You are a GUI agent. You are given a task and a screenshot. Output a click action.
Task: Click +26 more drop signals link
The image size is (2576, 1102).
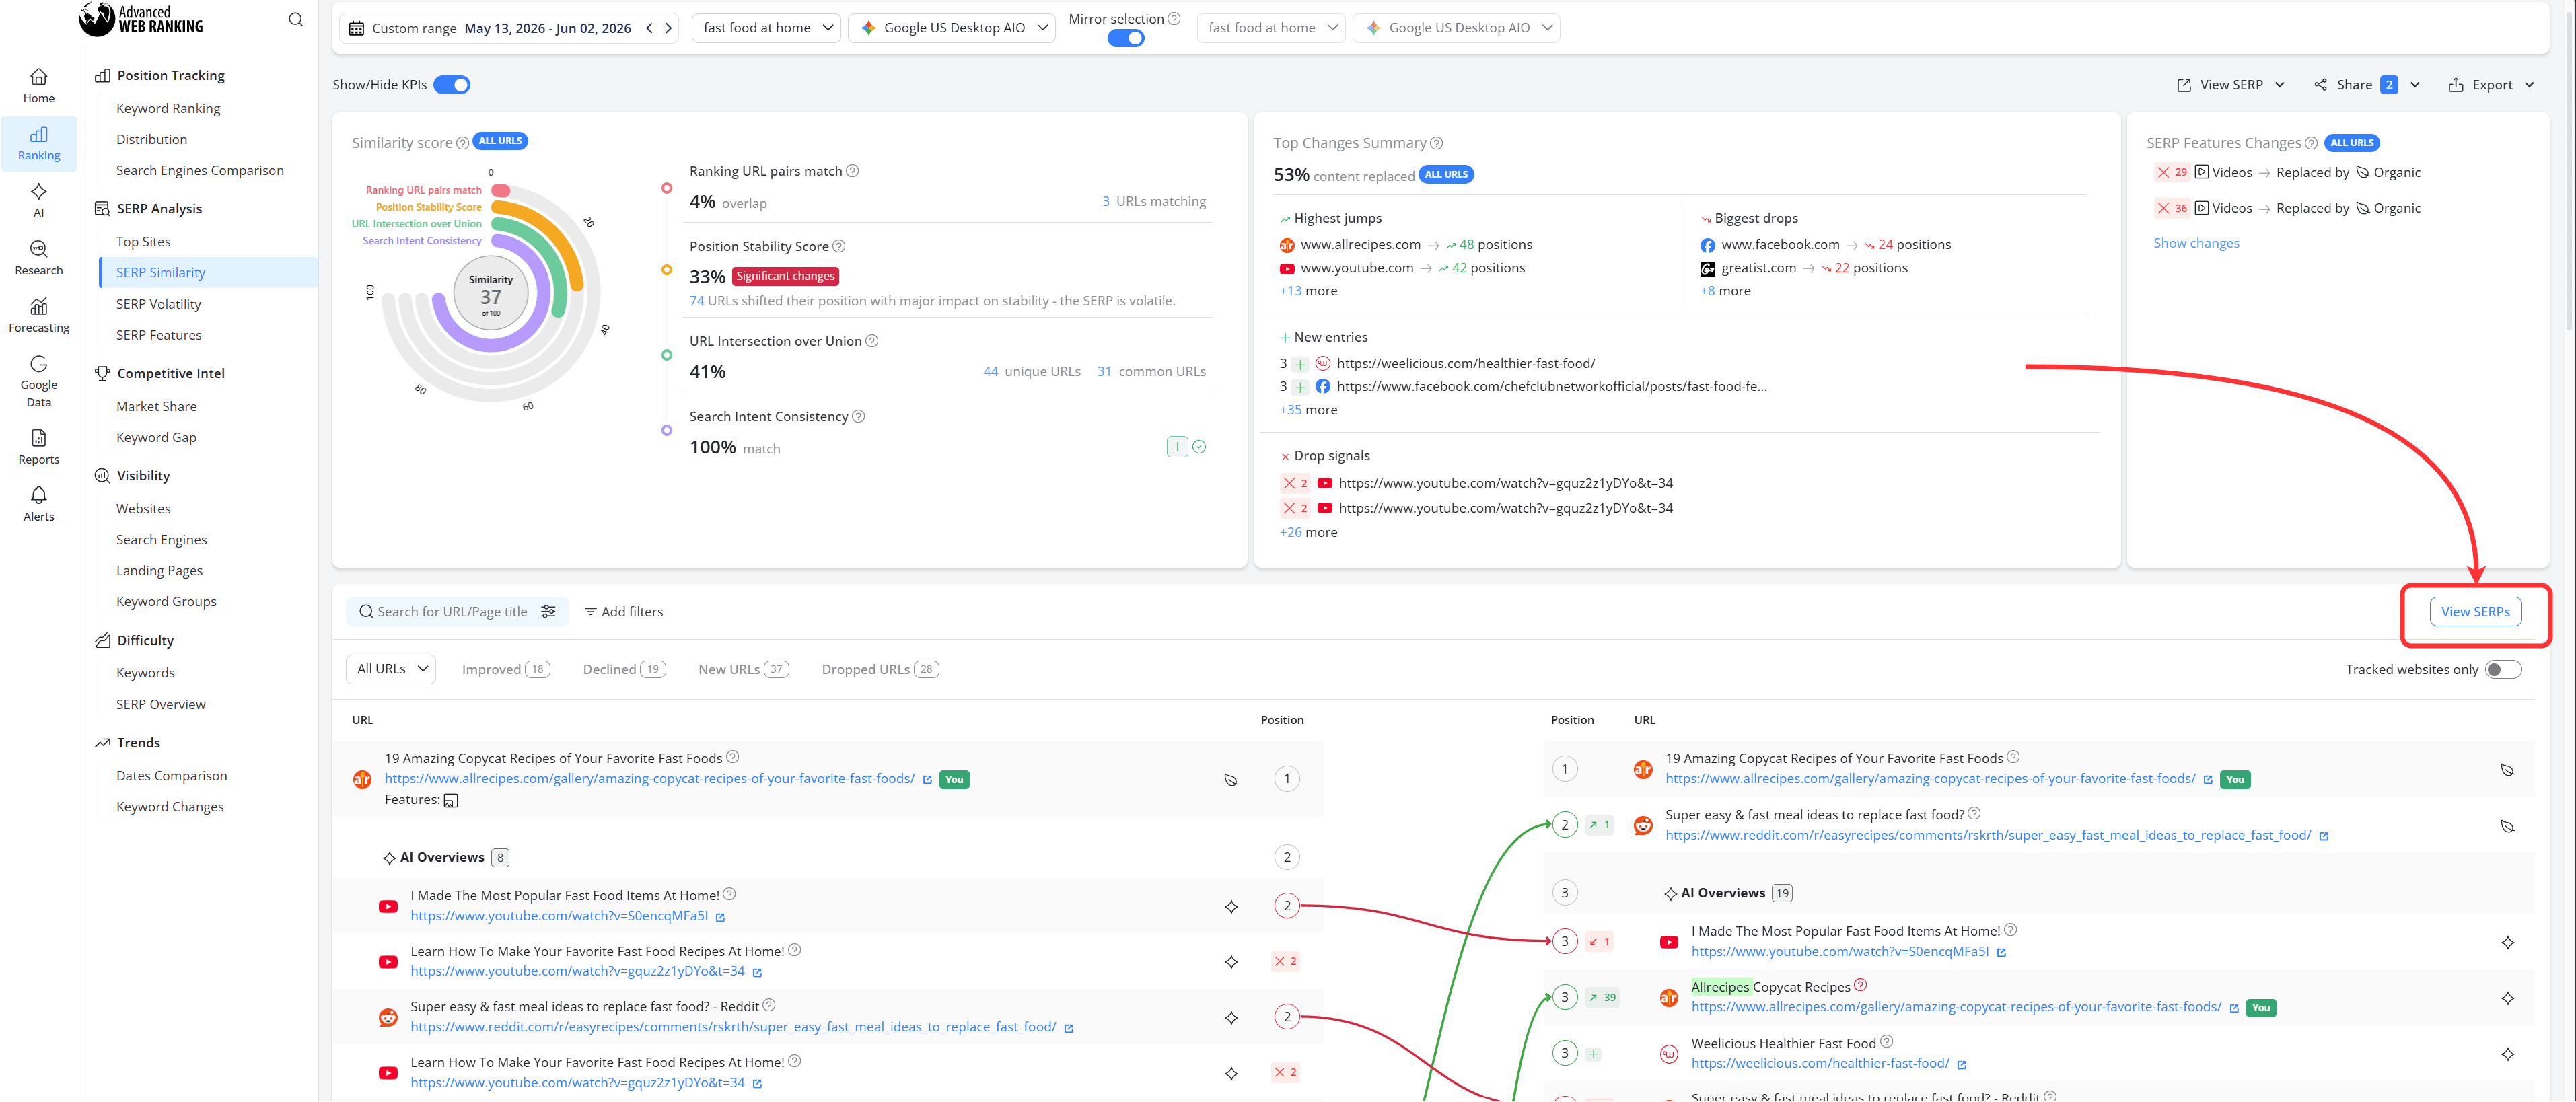(x=1308, y=532)
